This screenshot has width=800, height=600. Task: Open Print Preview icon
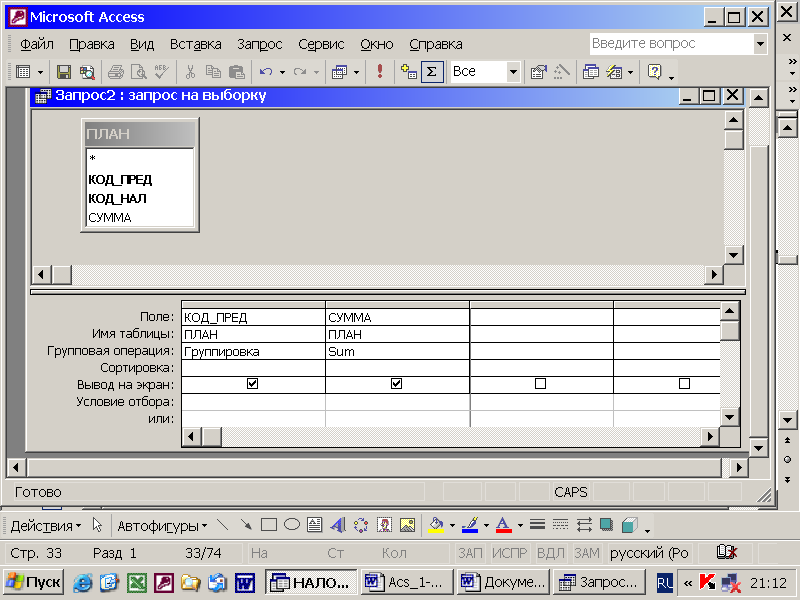(139, 72)
